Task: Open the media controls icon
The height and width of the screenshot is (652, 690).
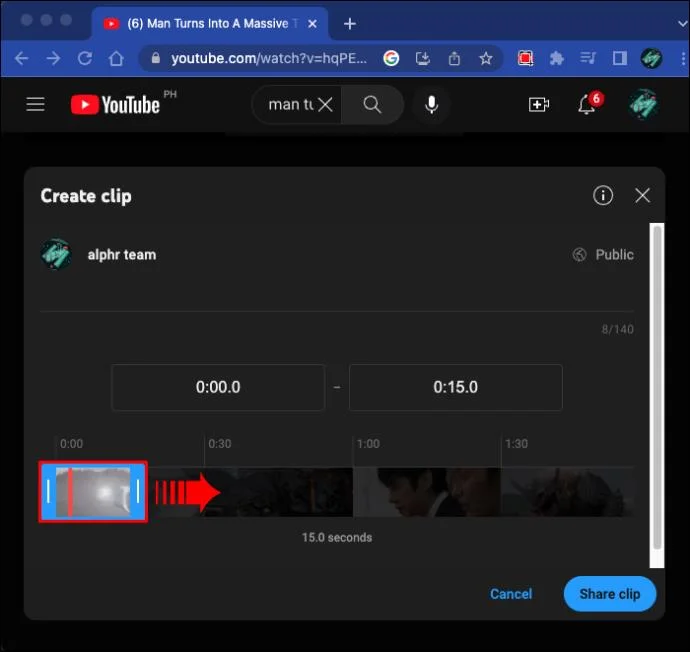Action: coord(588,58)
